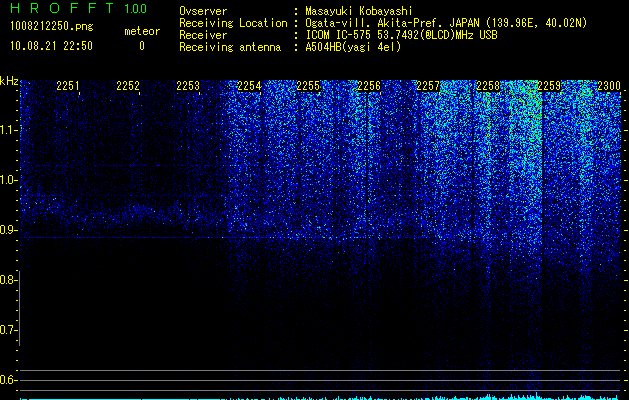The width and height of the screenshot is (629, 400).
Task: Click the 0.9 kHz axis label
Action: [8, 230]
